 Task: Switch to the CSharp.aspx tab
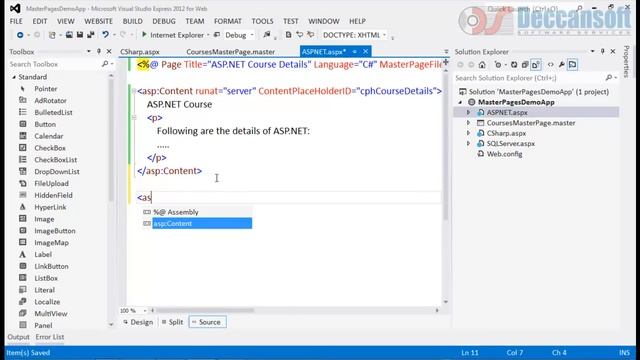(140, 52)
